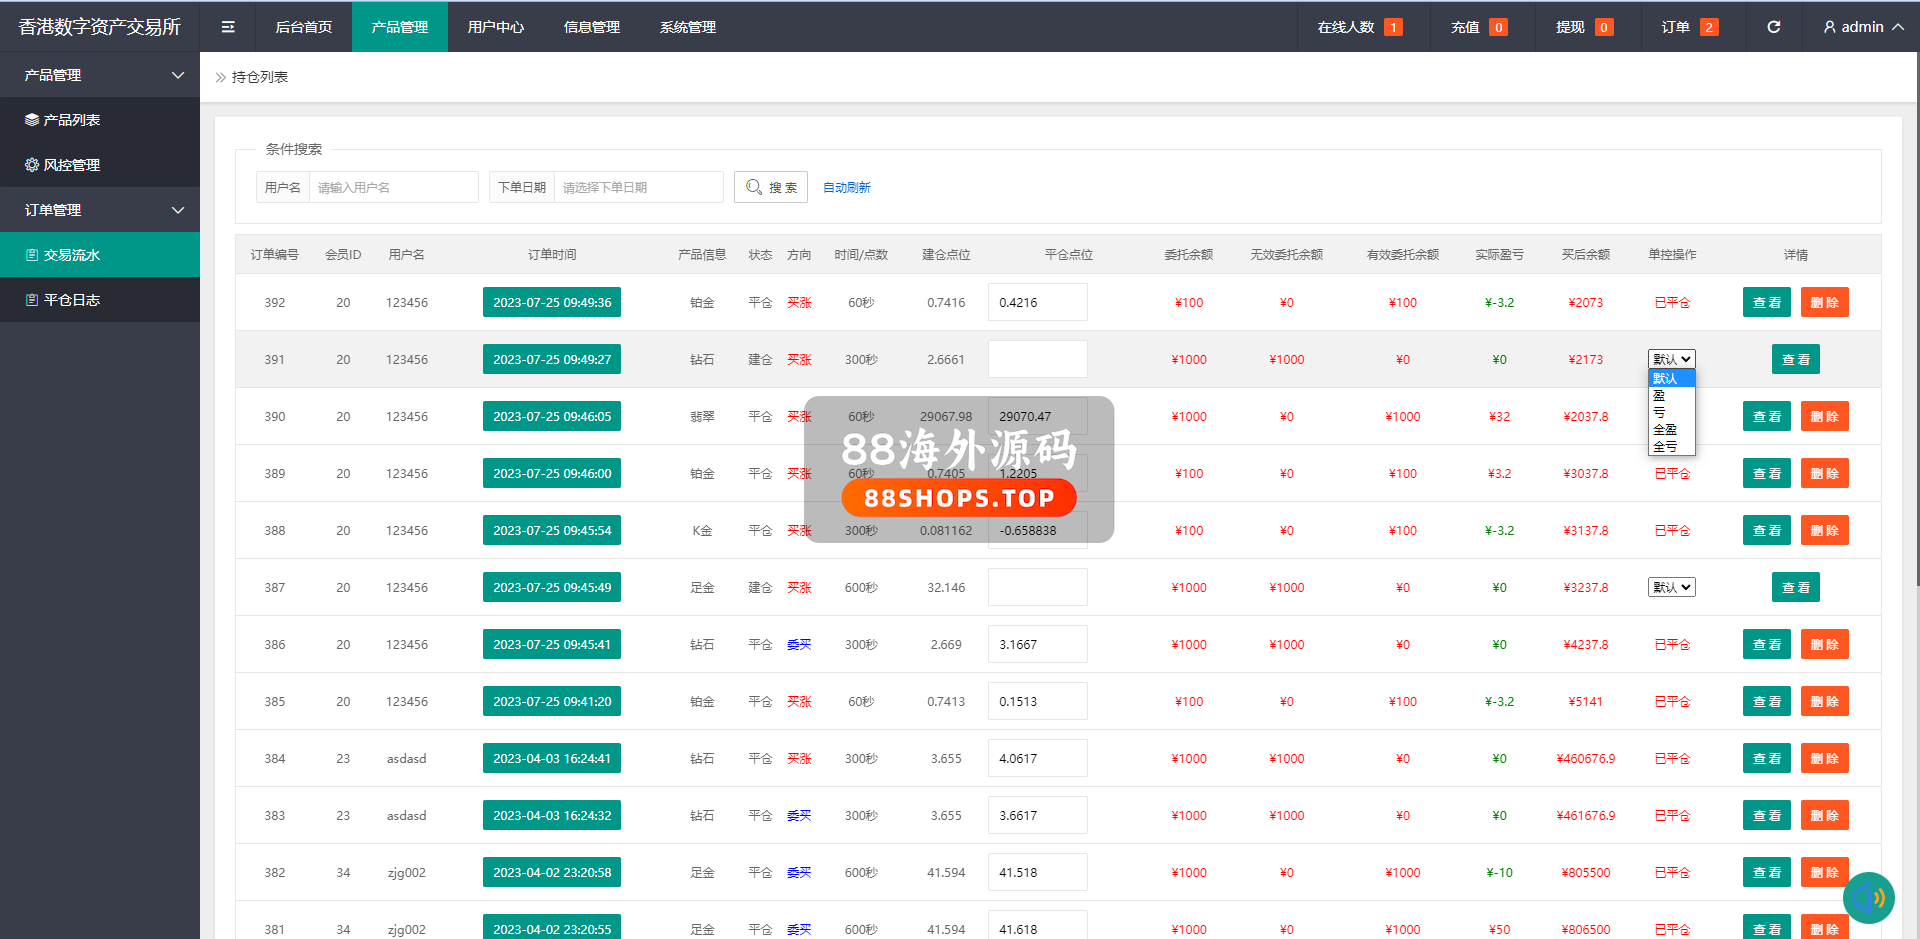The height and width of the screenshot is (939, 1920).
Task: Switch to 用户中心 top menu
Action: [495, 27]
